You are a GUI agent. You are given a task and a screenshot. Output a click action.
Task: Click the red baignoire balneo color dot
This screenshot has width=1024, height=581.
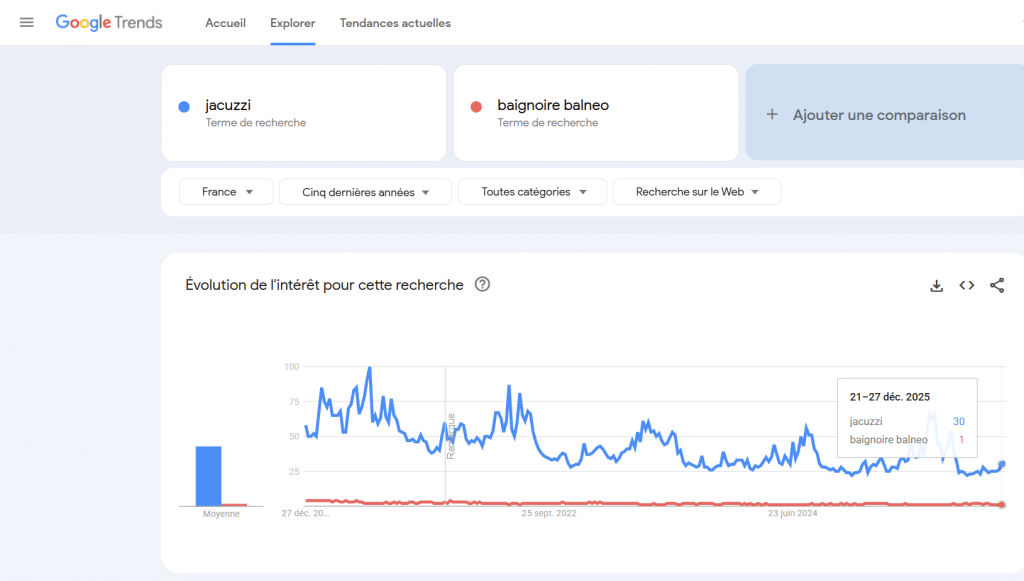tap(476, 106)
